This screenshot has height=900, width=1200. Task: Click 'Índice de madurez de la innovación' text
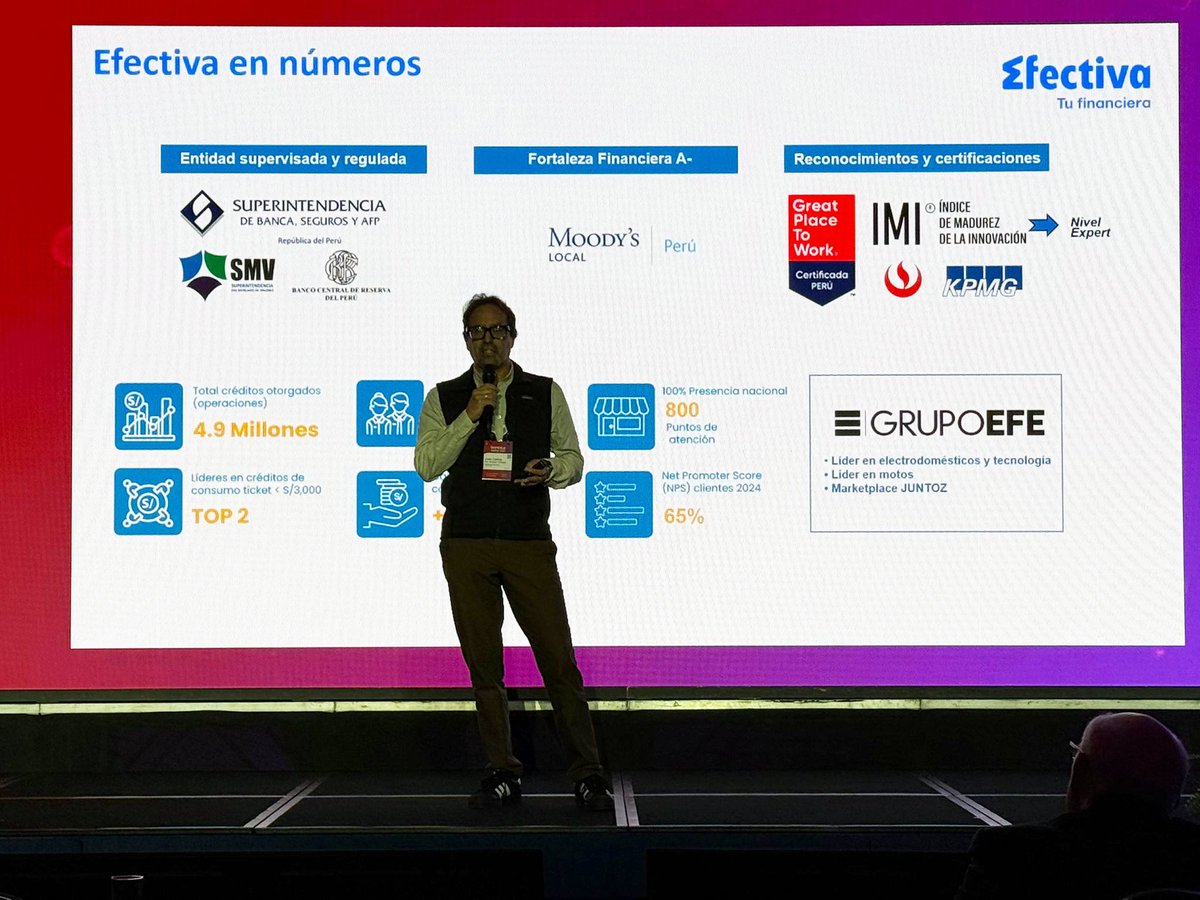[982, 223]
